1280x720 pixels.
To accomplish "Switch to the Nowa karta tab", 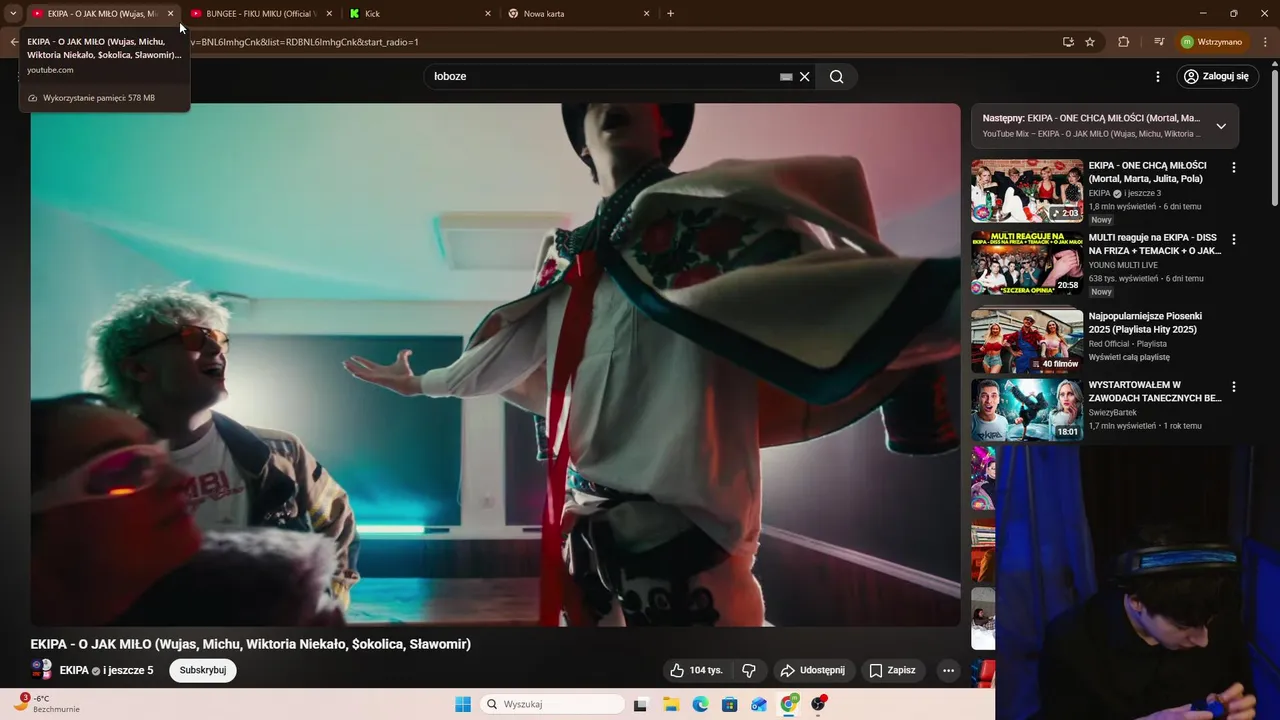I will coord(579,13).
